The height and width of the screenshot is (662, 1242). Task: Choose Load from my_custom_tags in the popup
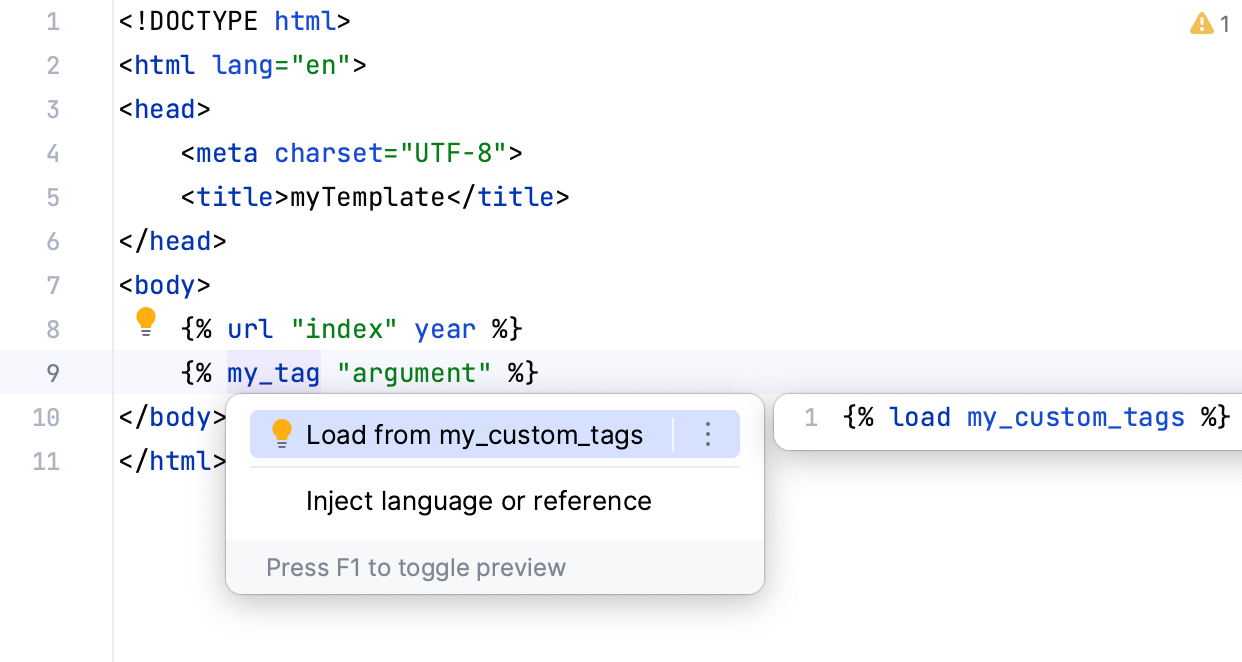(475, 434)
